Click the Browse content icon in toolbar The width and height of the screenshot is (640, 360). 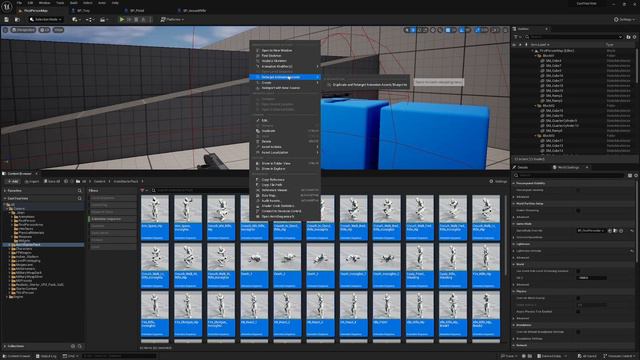tap(17, 20)
